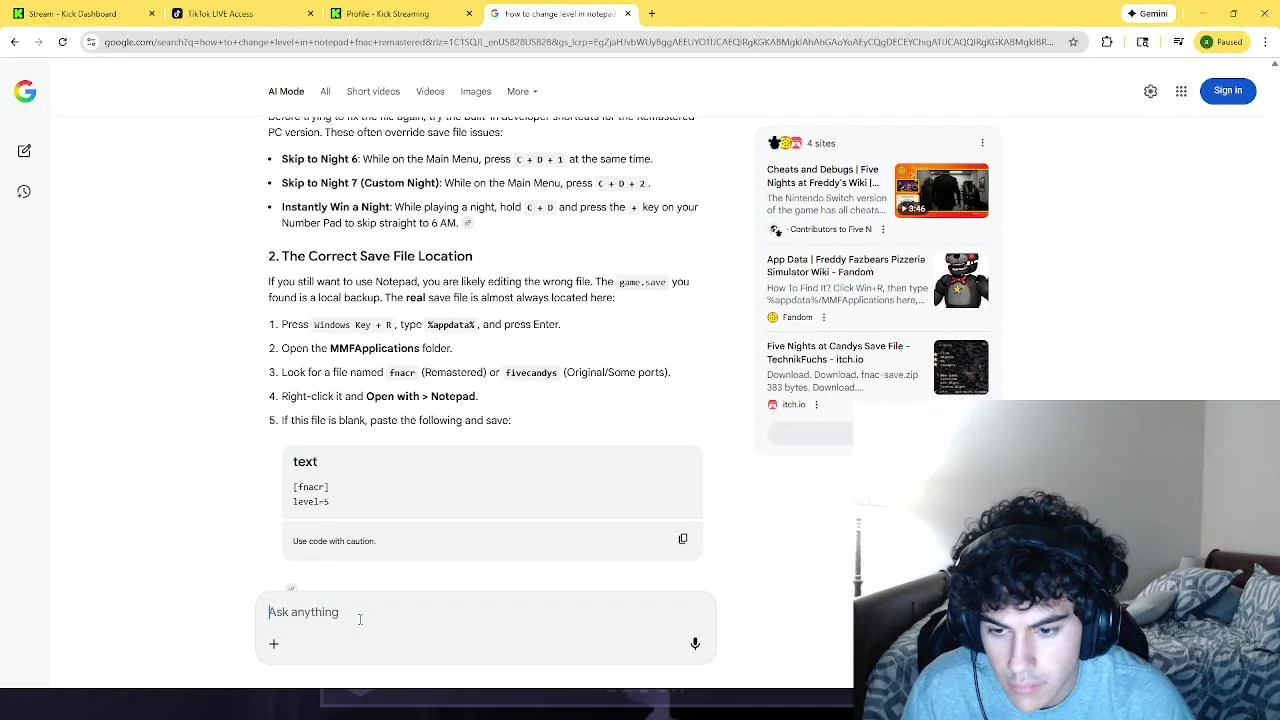Open more options for Contributors to Five N source

click(x=883, y=230)
